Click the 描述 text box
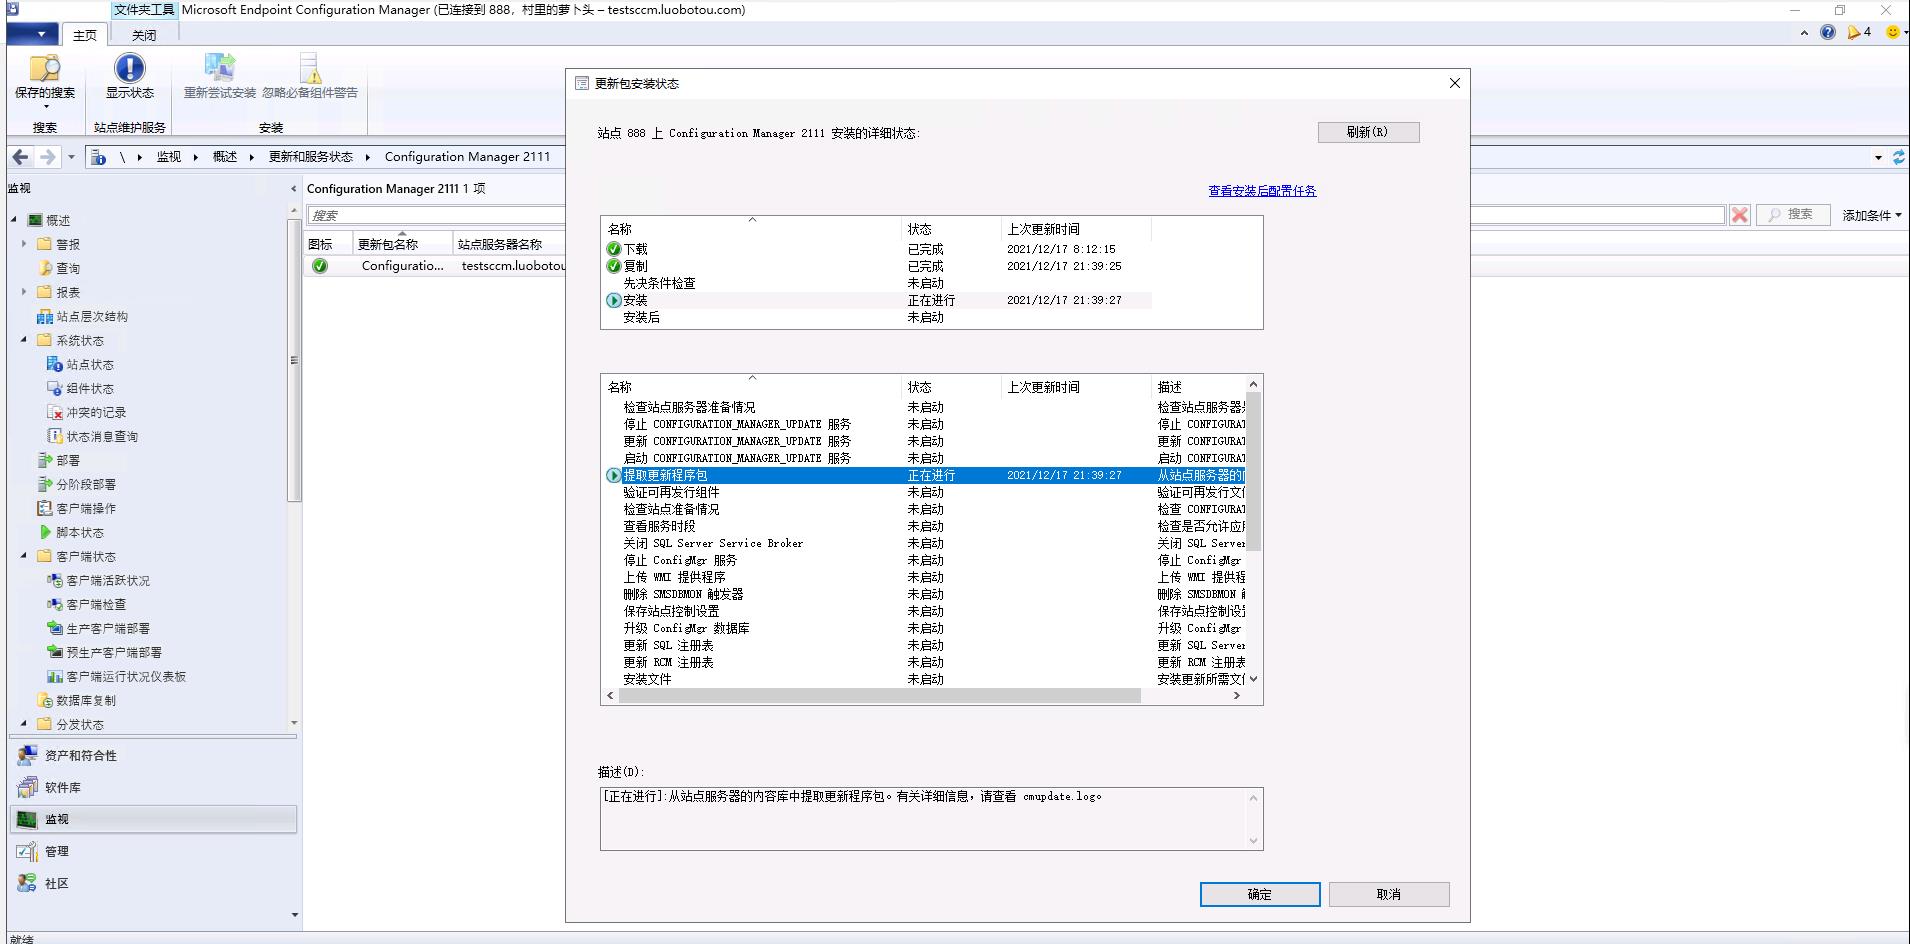This screenshot has width=1910, height=944. [931, 819]
